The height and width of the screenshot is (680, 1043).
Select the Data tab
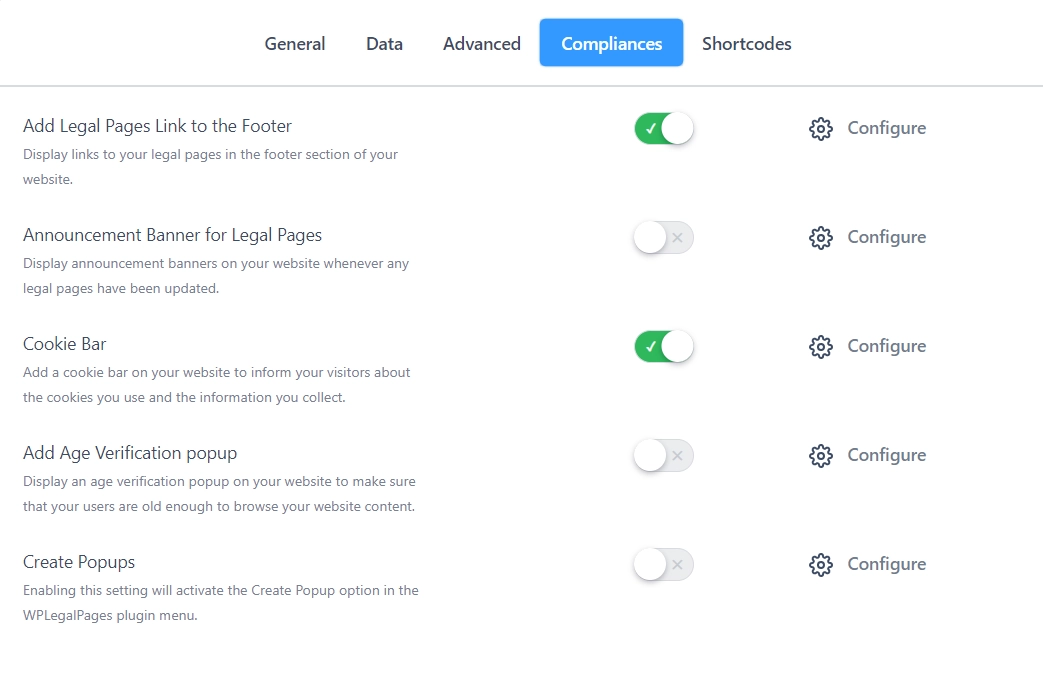click(384, 43)
